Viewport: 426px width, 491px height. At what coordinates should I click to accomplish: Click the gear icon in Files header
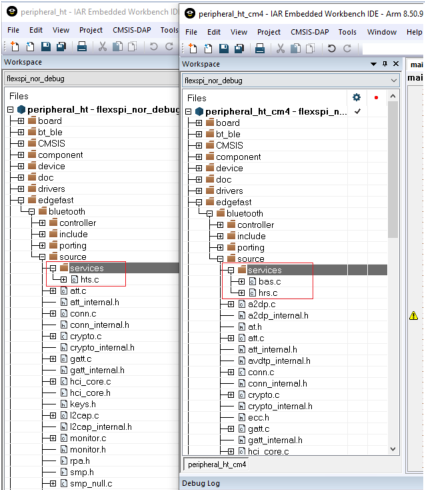coord(356,97)
